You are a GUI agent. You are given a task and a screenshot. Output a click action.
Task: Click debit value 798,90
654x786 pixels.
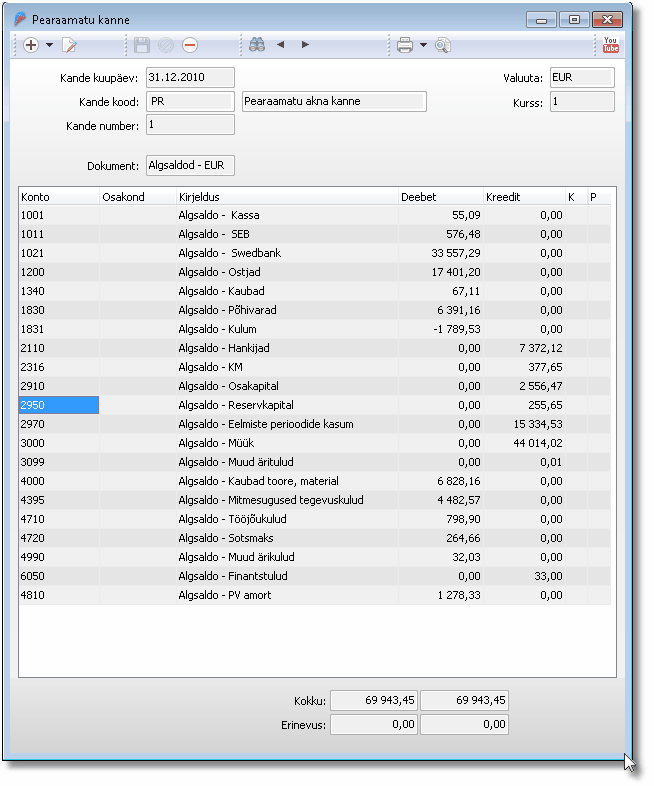[x=463, y=519]
